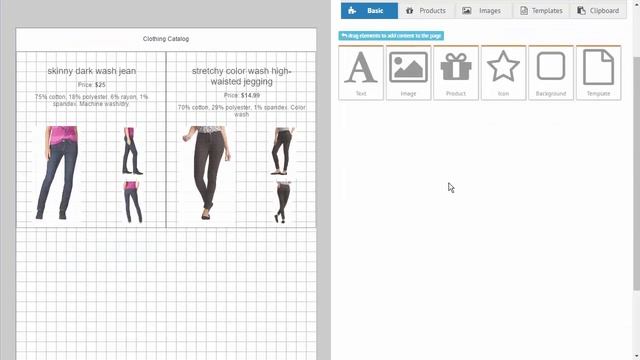Open the Templates tab
The image size is (640, 360).
tap(541, 11)
